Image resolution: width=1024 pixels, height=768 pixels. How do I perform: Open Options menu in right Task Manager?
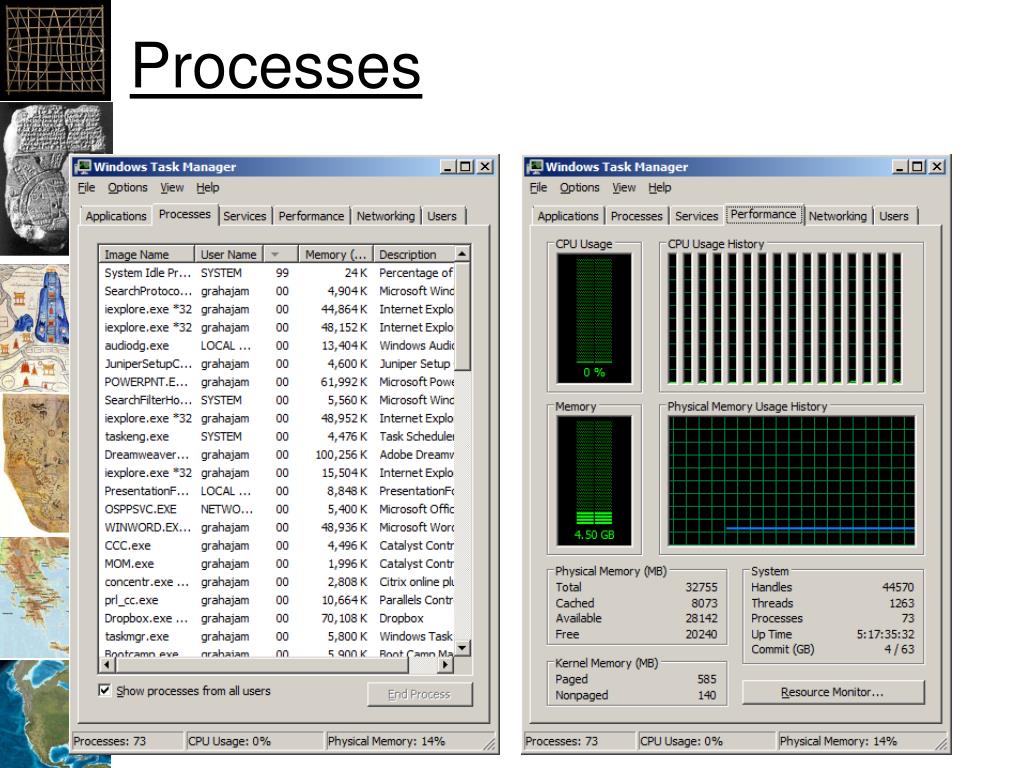579,187
